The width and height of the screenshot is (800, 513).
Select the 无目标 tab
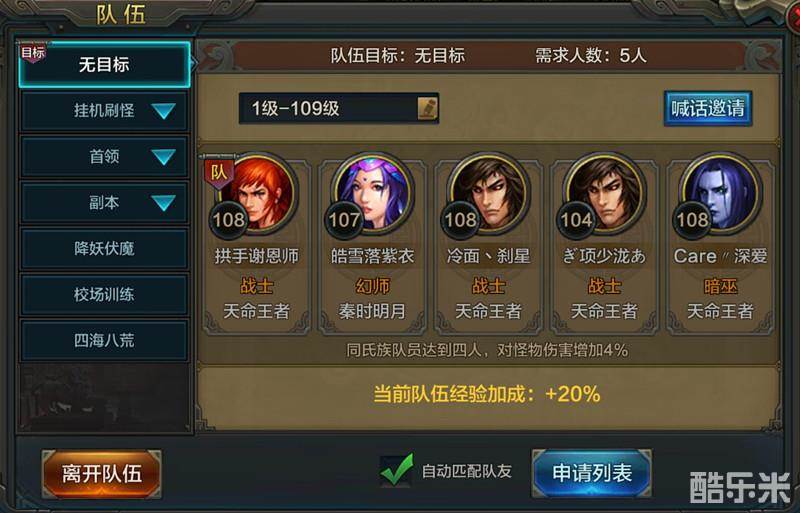point(104,65)
